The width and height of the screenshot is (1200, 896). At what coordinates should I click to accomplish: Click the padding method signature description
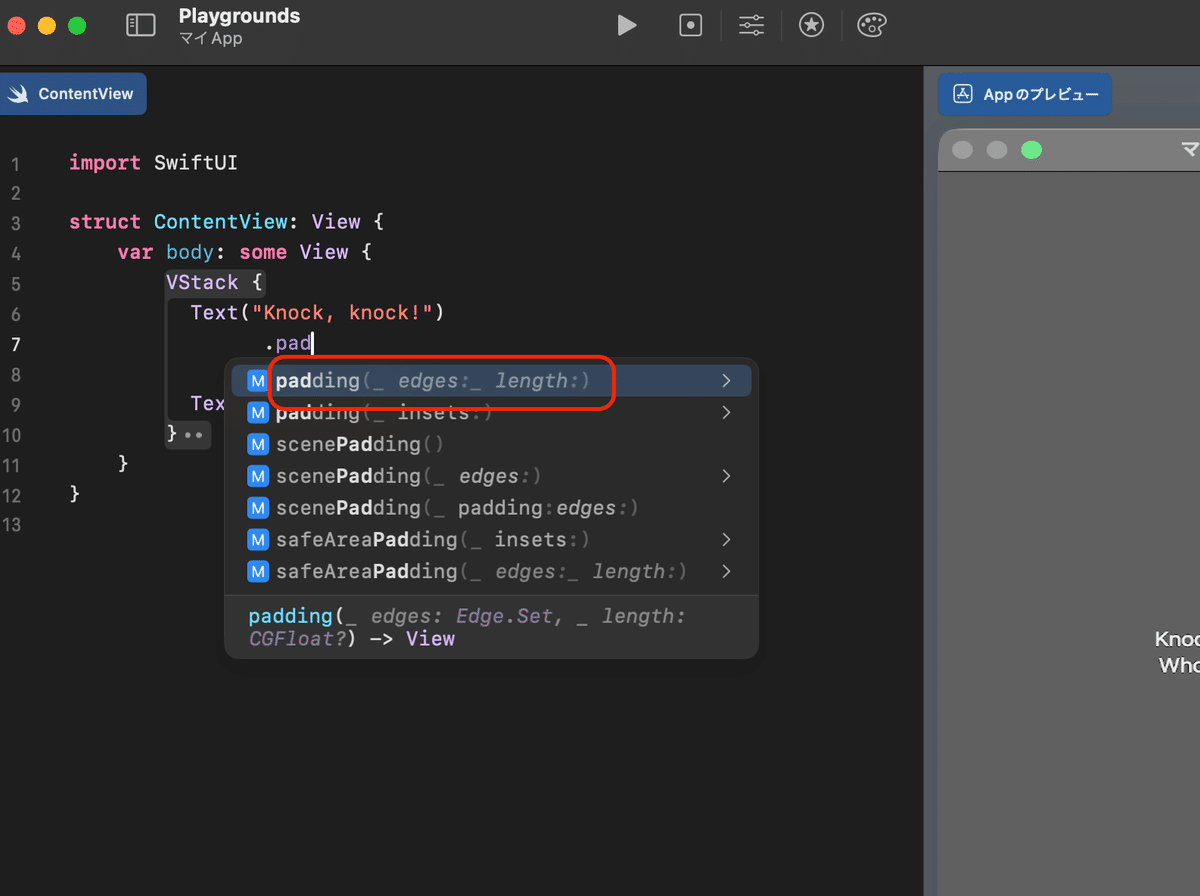[x=467, y=627]
